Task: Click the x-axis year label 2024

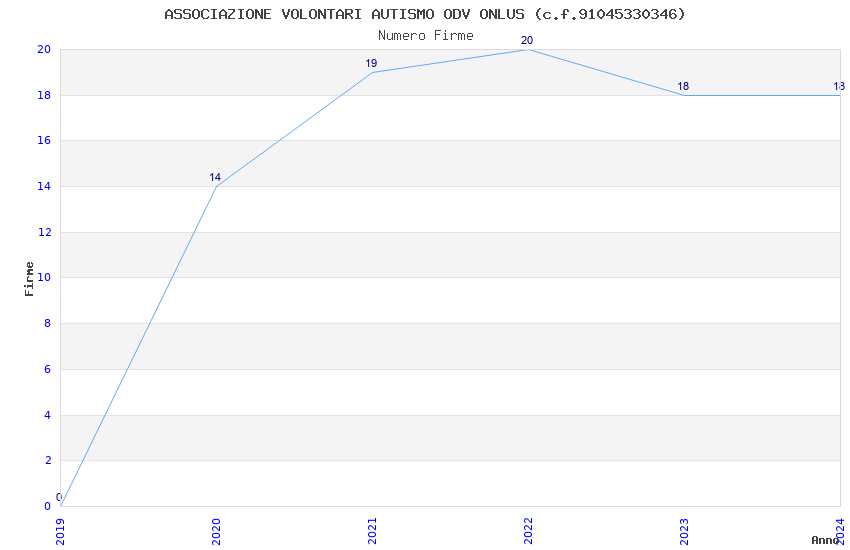Action: click(x=840, y=532)
